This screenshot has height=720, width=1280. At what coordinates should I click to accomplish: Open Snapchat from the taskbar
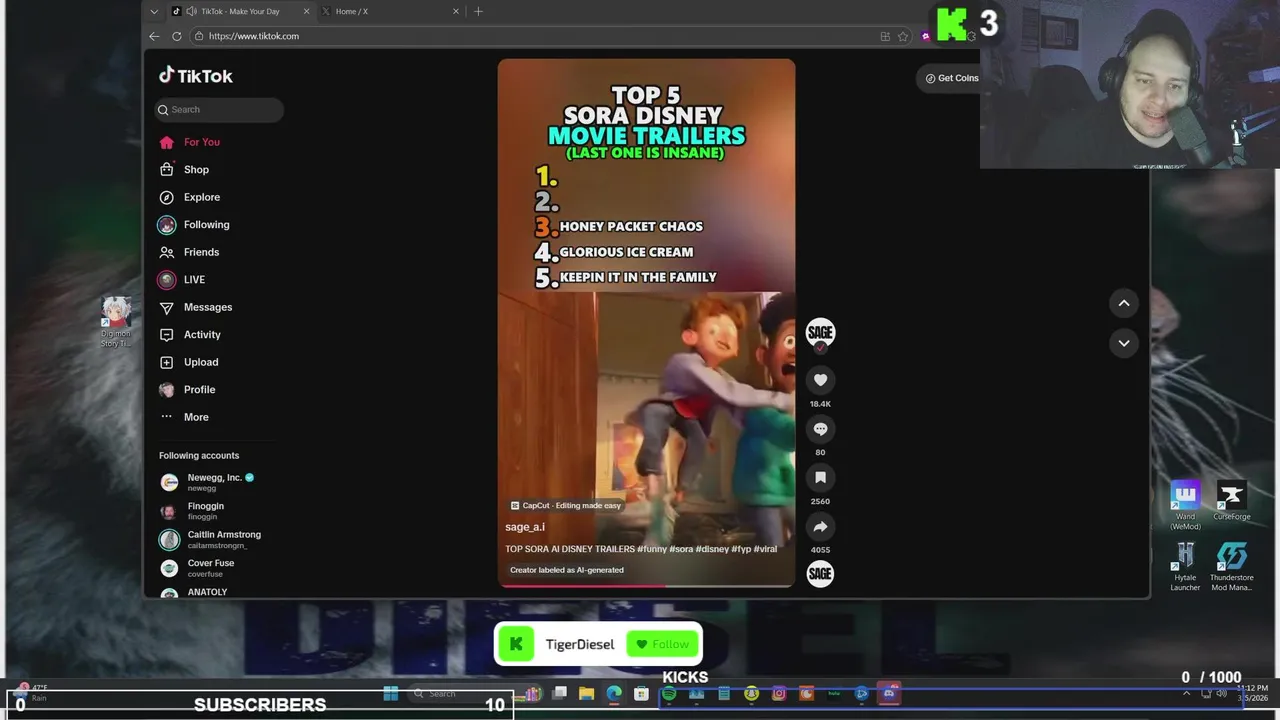[751, 693]
